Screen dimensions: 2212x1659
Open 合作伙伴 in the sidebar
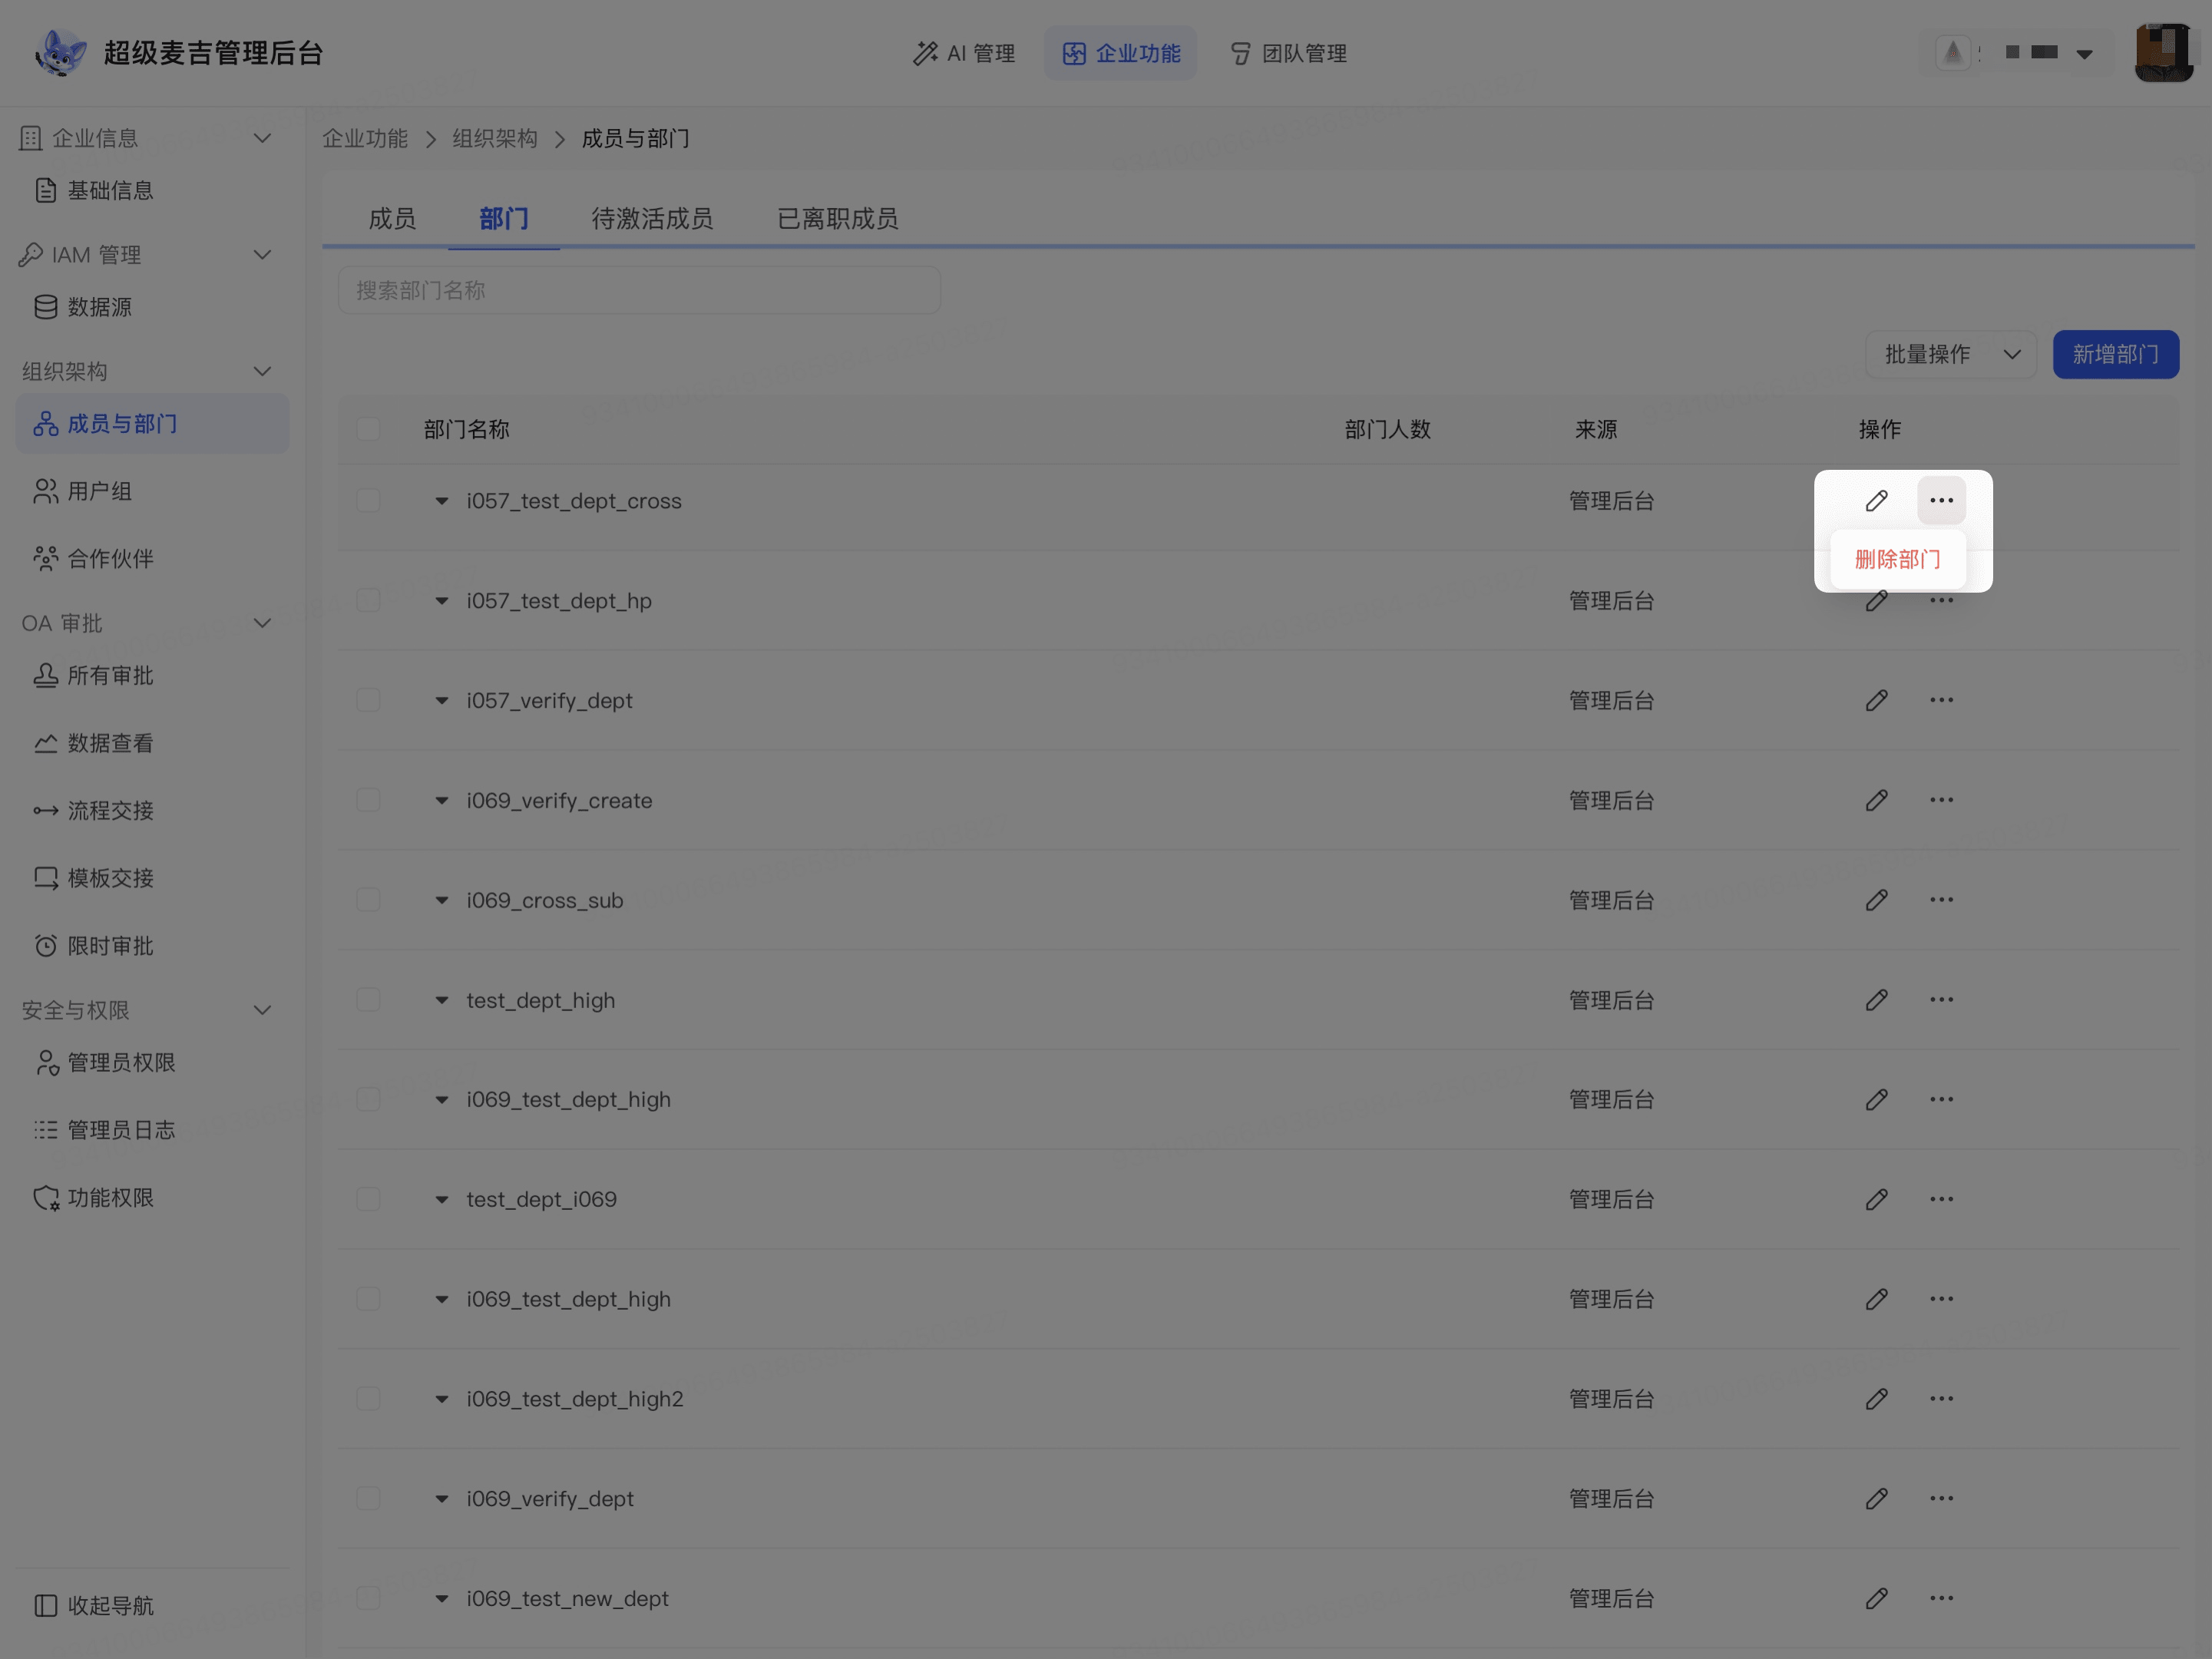click(x=152, y=558)
